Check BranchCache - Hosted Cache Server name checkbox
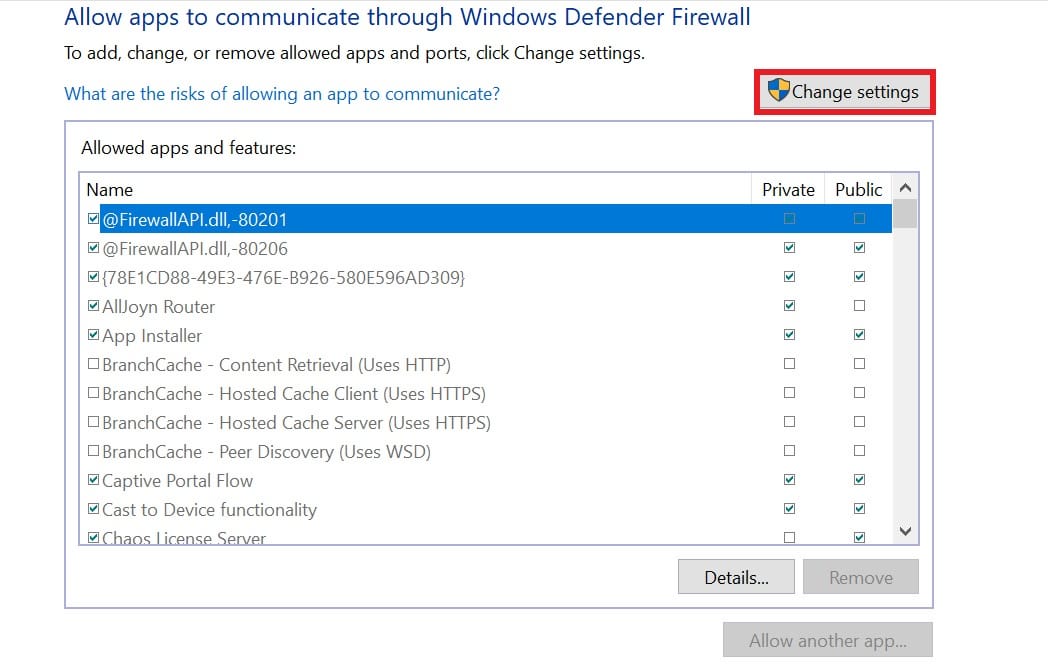Image resolution: width=1048 pixels, height=669 pixels. coord(94,422)
